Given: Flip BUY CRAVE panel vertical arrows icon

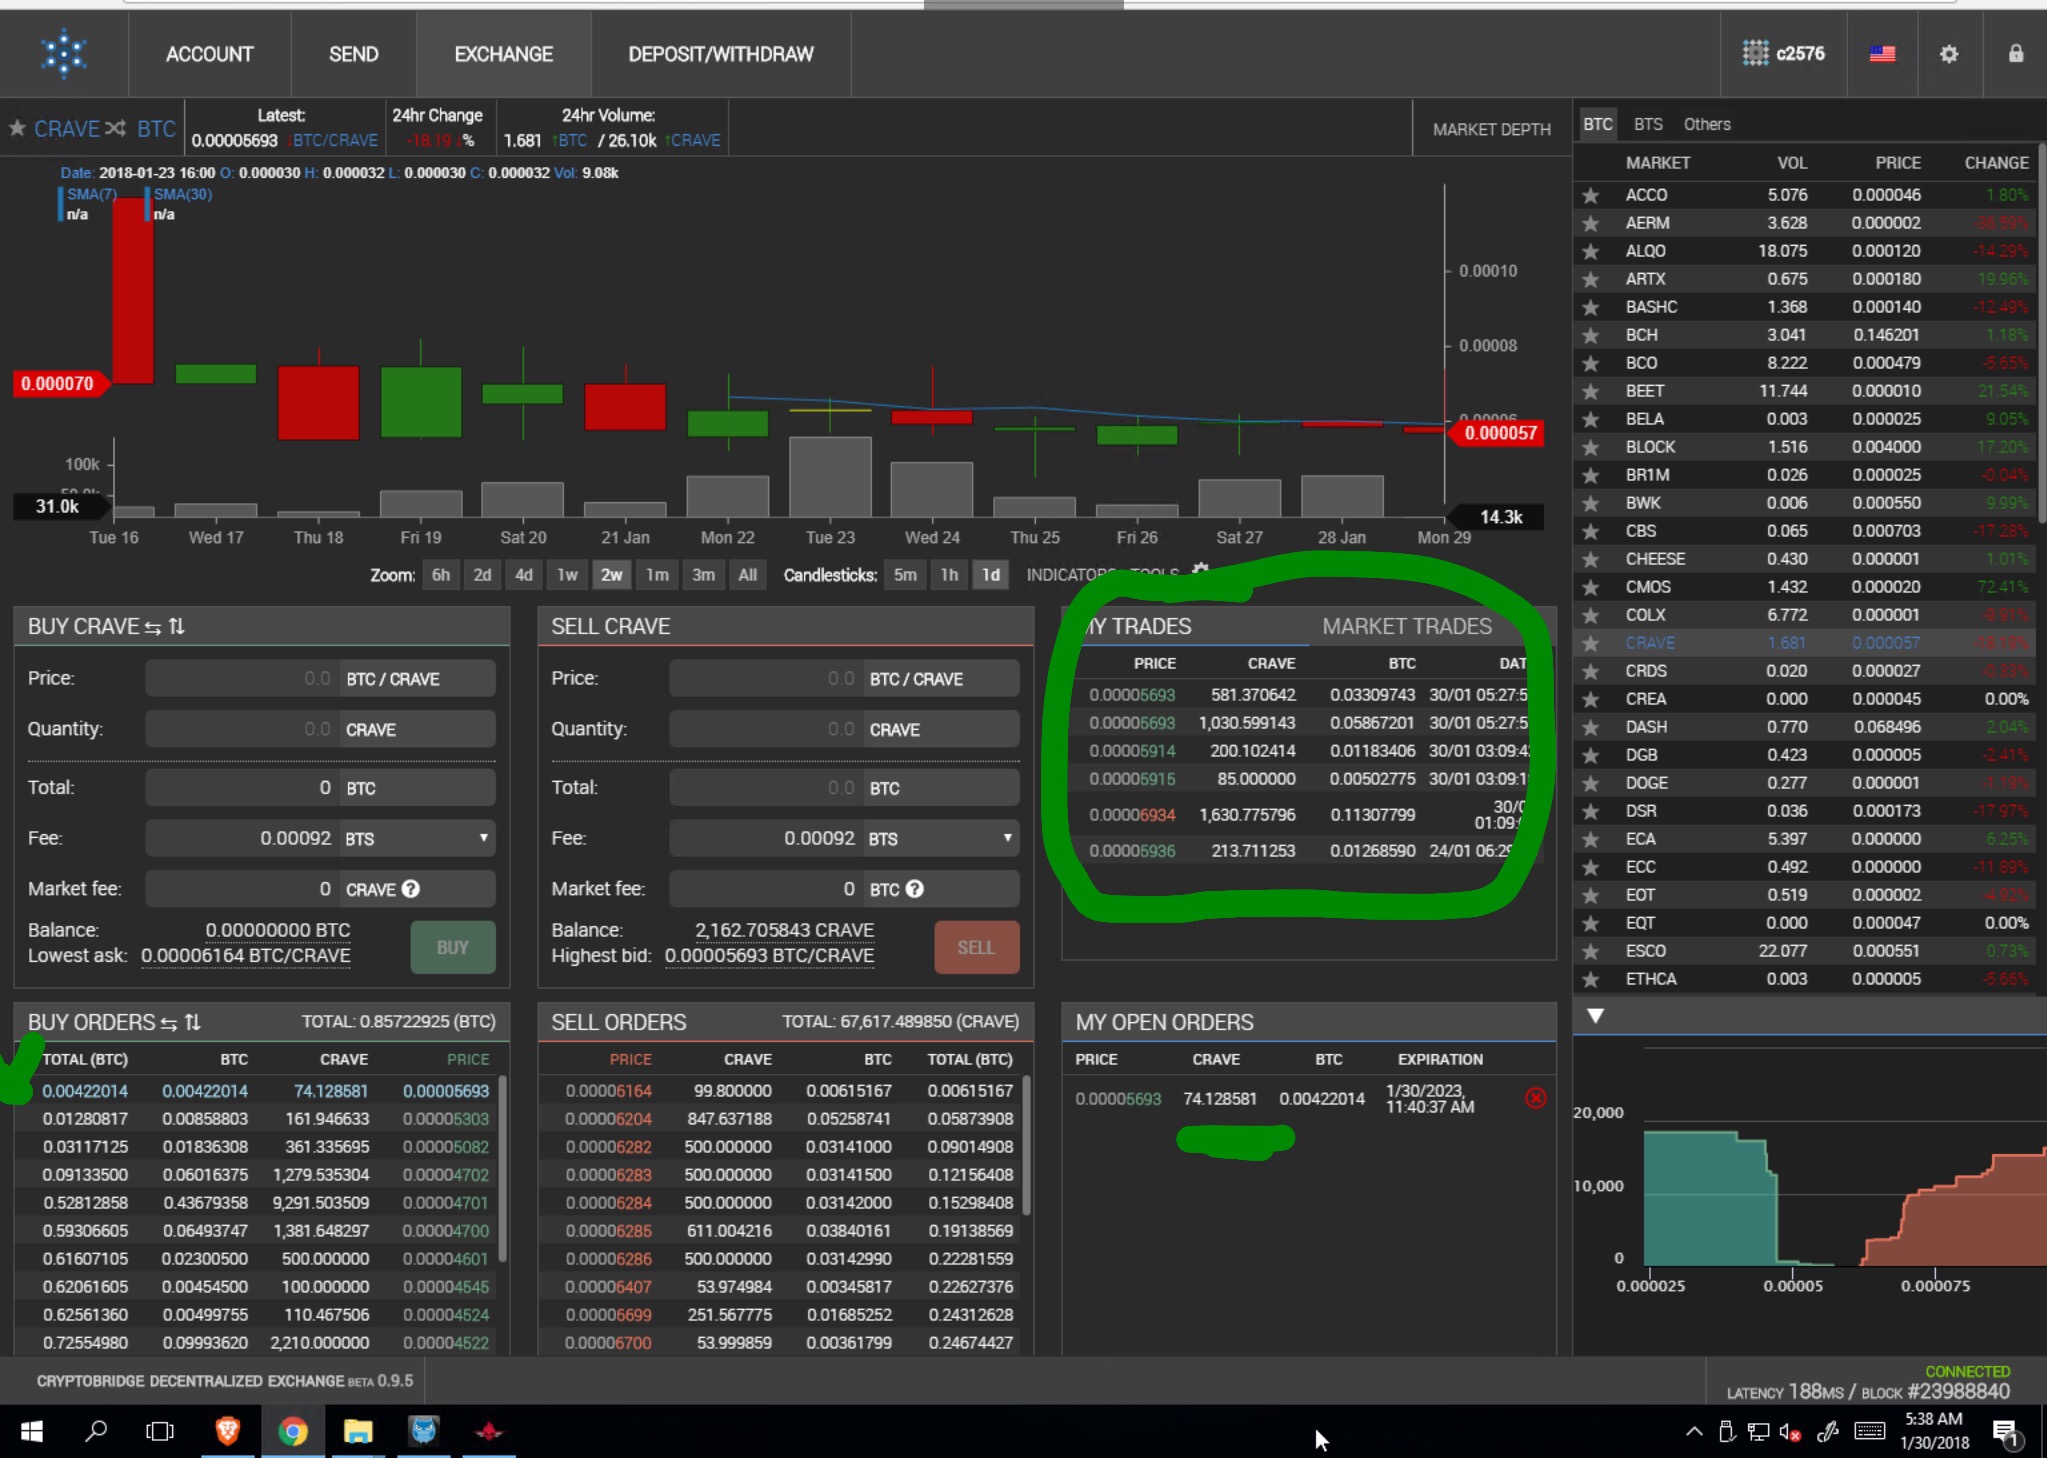Looking at the screenshot, I should pyautogui.click(x=177, y=627).
